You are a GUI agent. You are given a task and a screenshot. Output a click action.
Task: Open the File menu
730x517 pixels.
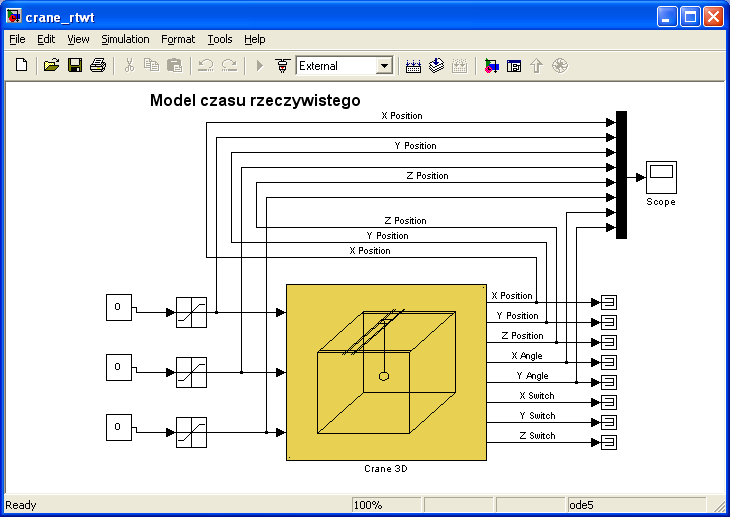tap(17, 39)
